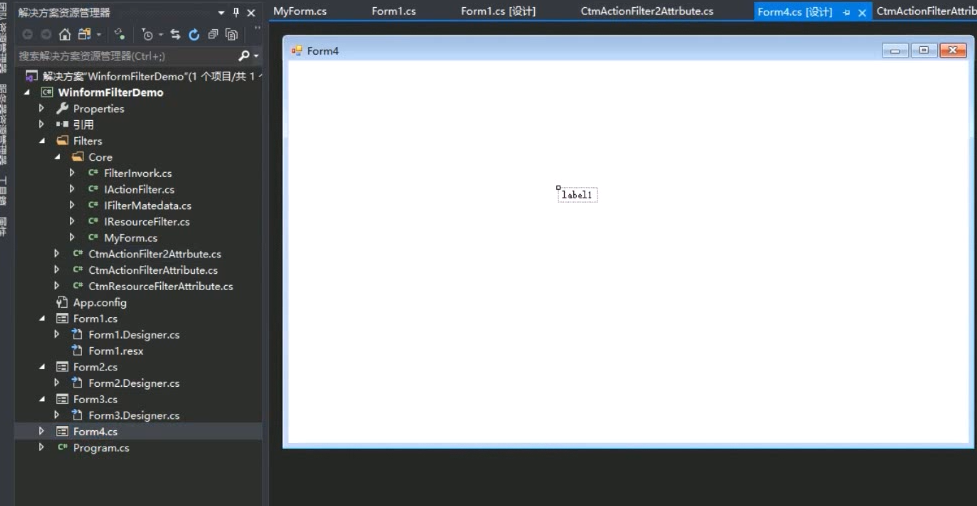This screenshot has height=506, width=977.
Task: Click the Form4 window icon in designer
Action: 297,51
